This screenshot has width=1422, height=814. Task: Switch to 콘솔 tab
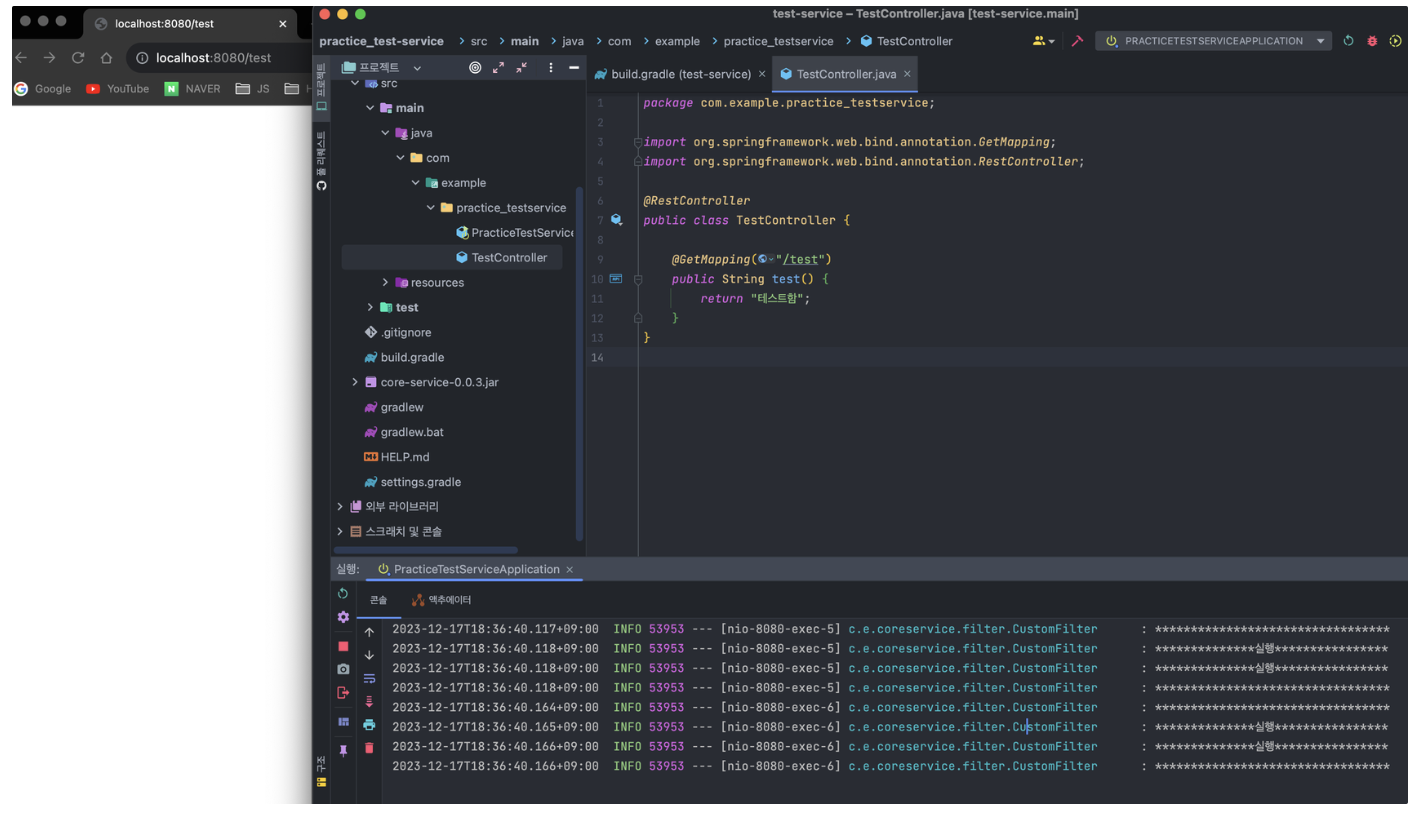pos(378,600)
